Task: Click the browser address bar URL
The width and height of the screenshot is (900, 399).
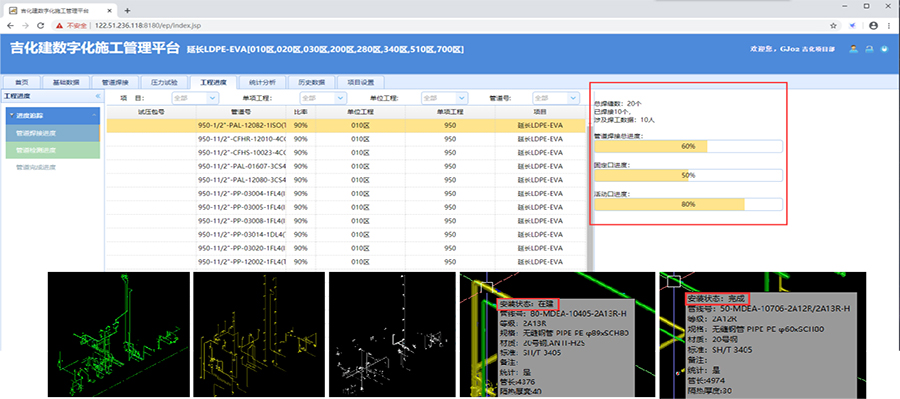Action: 148,26
